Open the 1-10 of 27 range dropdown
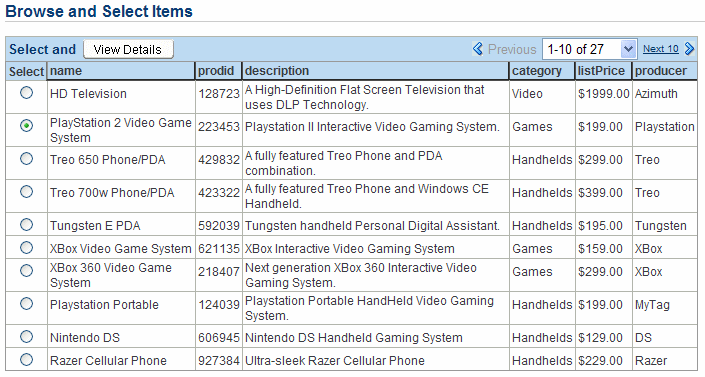Screen dimensions: 705x377 tap(589, 49)
